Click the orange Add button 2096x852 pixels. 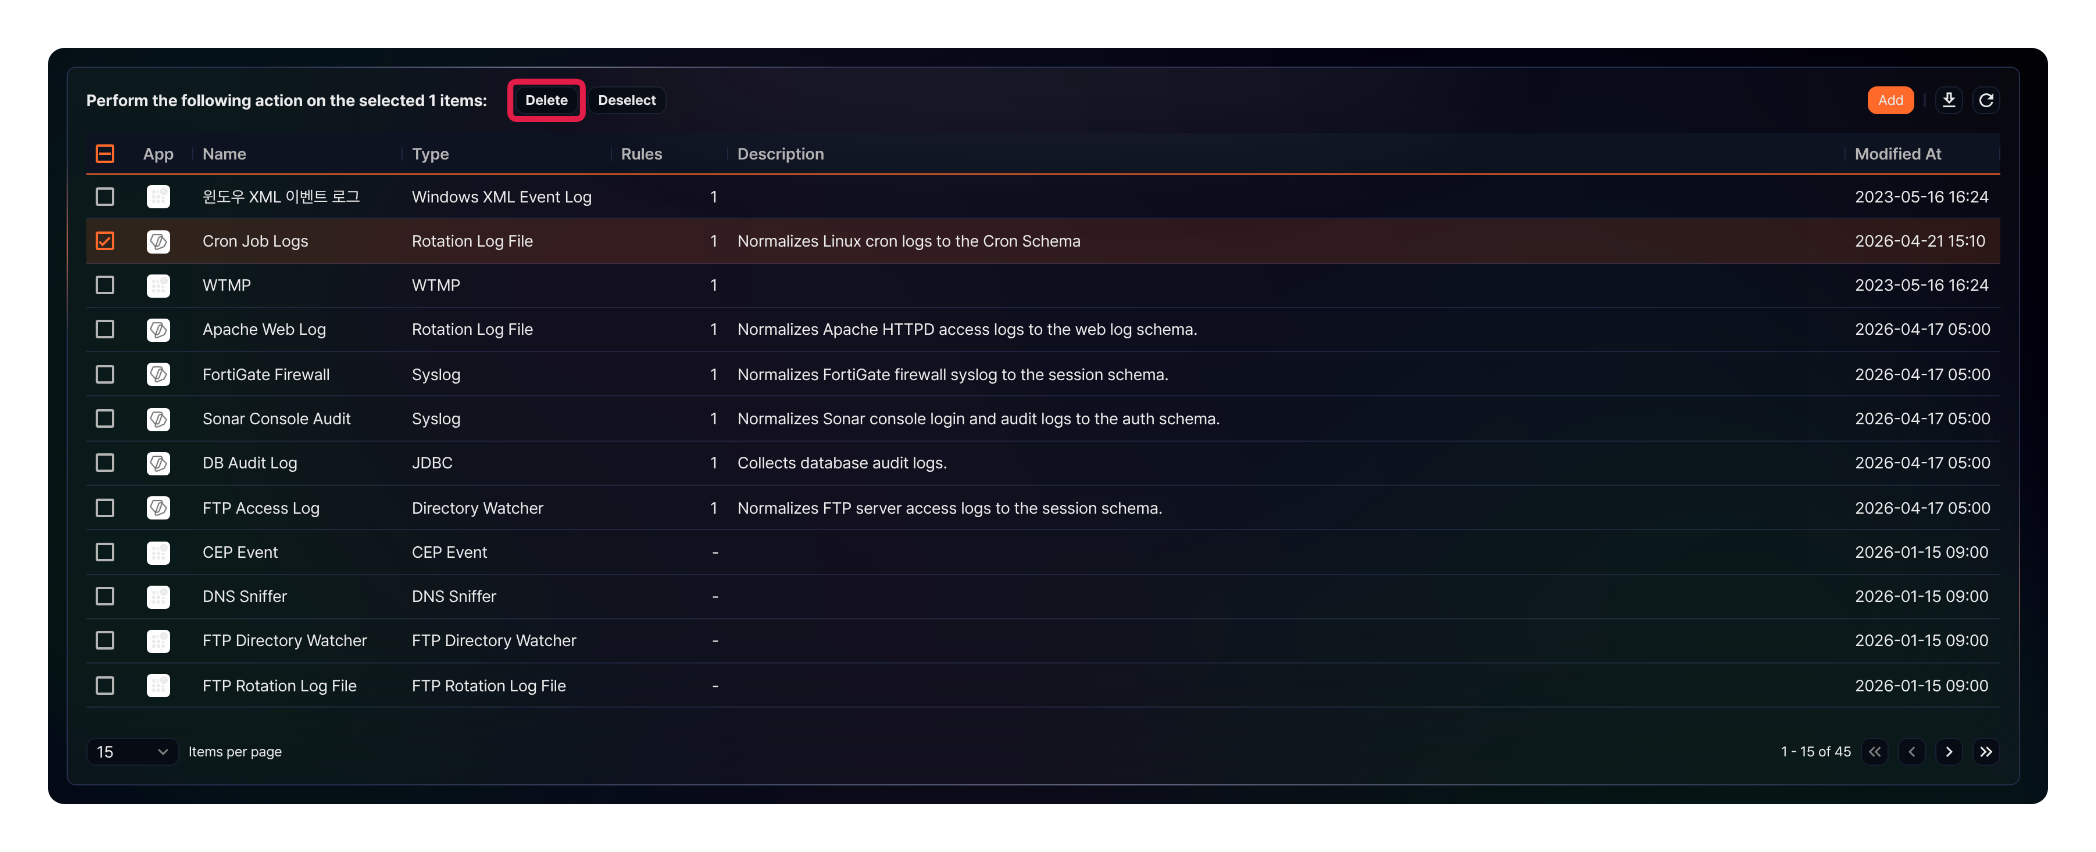pyautogui.click(x=1890, y=100)
